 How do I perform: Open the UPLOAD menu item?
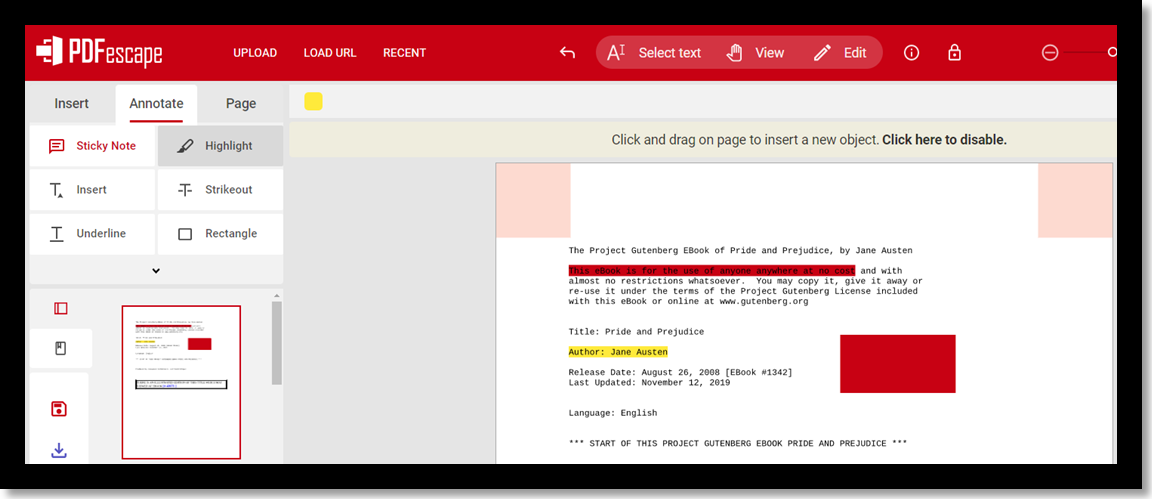[x=255, y=53]
